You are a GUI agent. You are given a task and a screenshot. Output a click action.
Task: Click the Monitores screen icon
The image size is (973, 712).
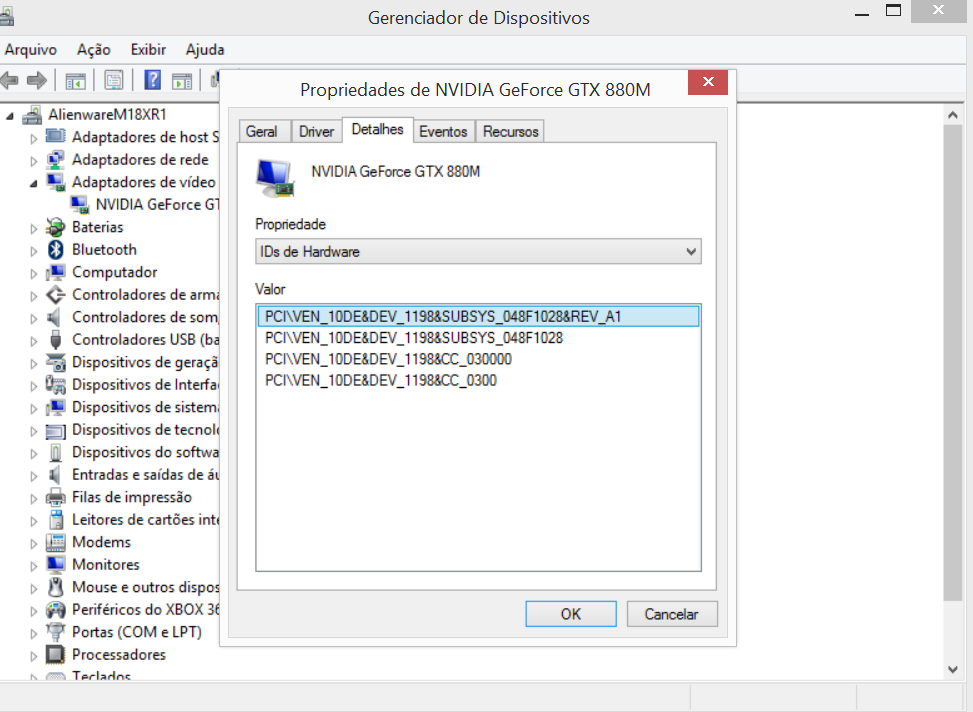(55, 565)
